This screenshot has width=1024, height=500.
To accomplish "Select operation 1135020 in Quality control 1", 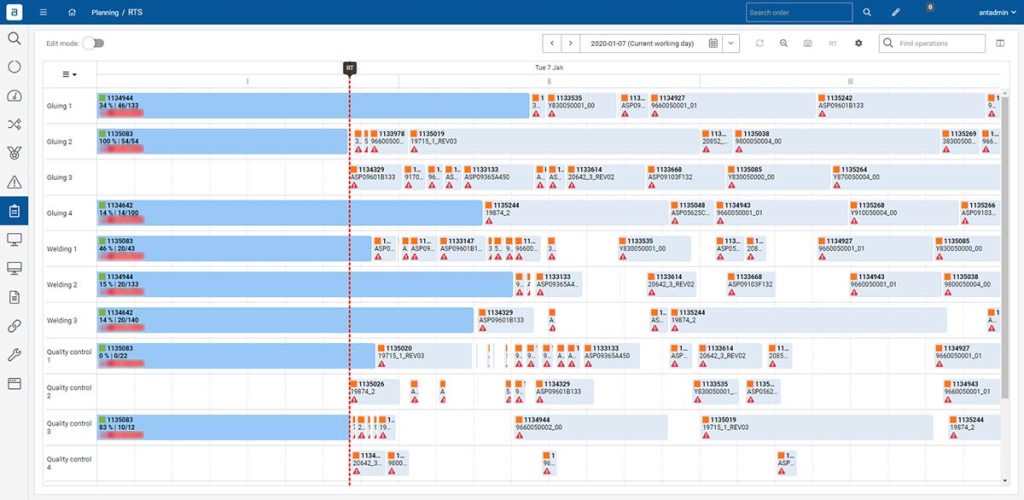I will coord(424,356).
